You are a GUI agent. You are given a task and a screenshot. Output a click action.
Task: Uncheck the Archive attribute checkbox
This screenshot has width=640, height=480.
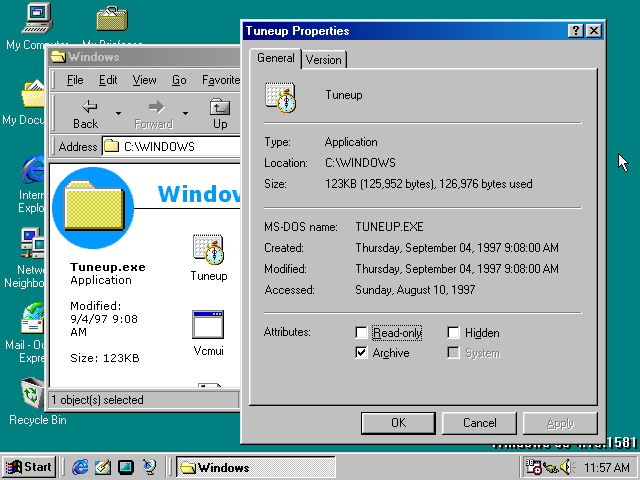point(361,352)
